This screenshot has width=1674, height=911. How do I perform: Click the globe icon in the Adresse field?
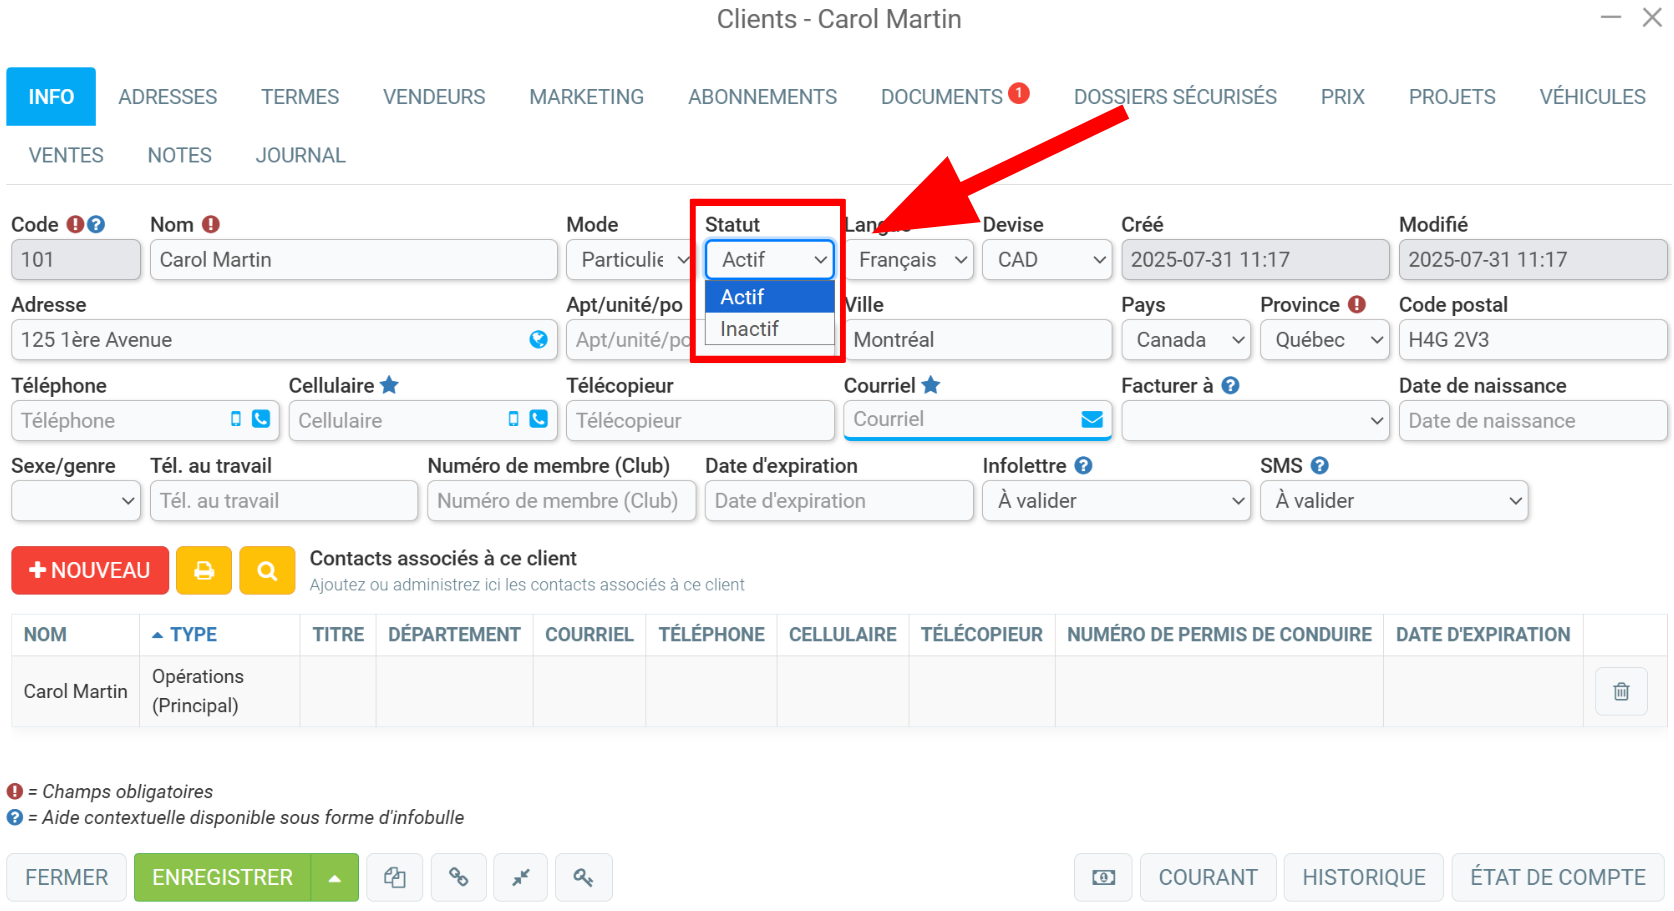[x=538, y=340]
